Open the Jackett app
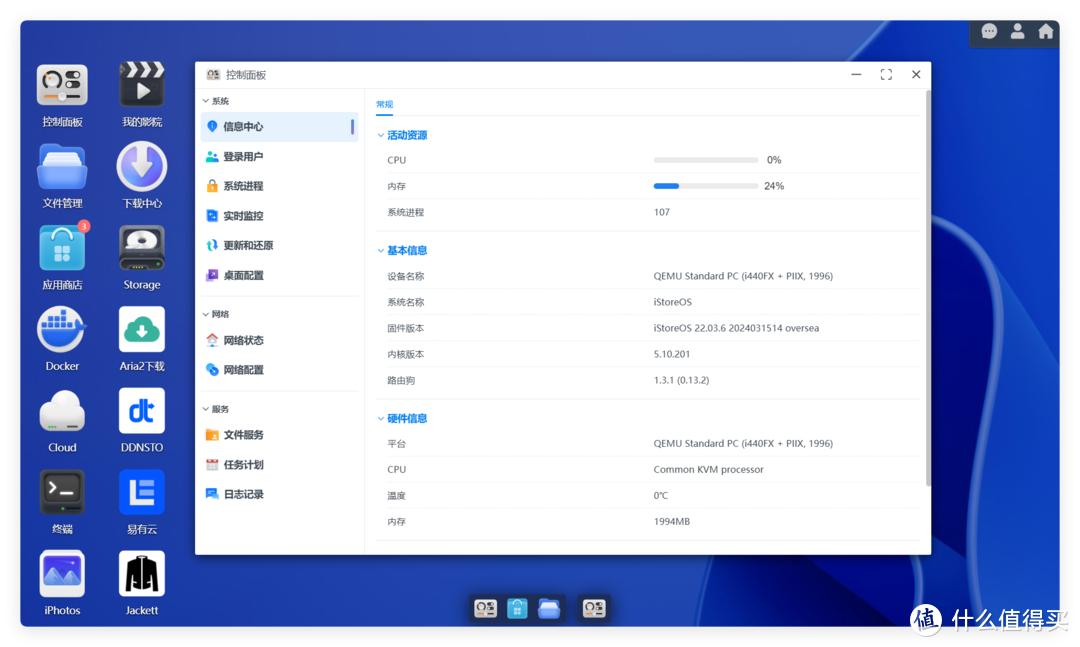 pos(140,575)
